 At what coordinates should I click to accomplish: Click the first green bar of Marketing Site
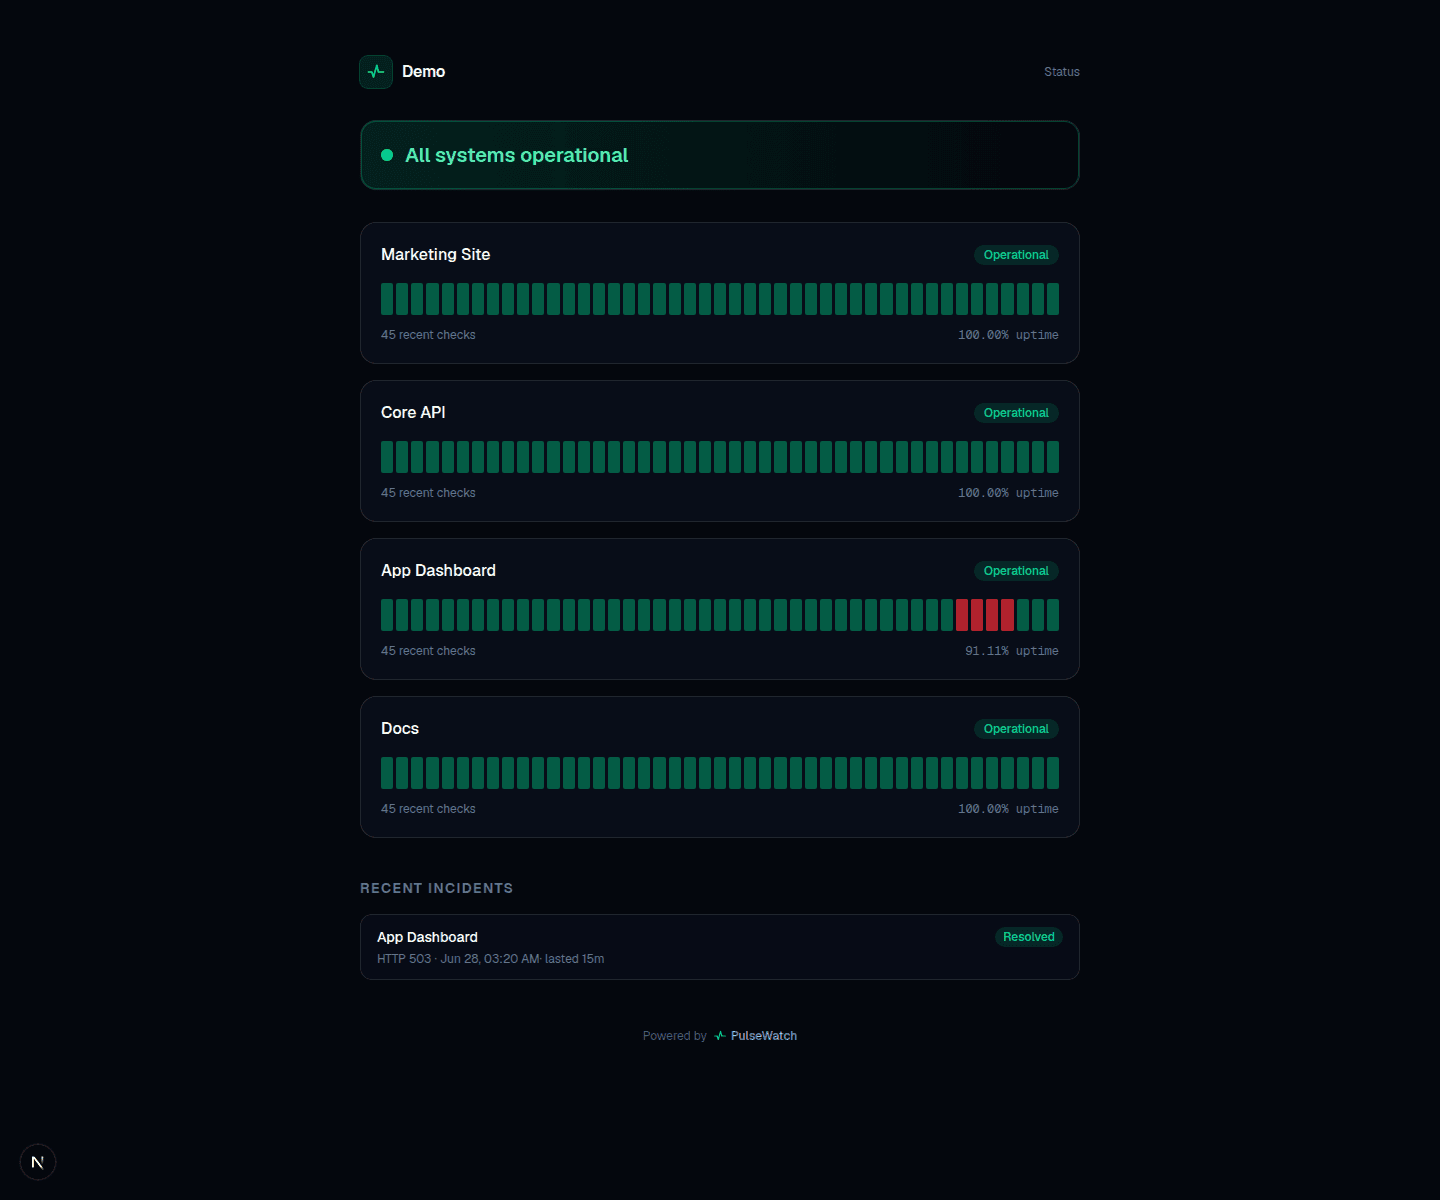tap(387, 299)
